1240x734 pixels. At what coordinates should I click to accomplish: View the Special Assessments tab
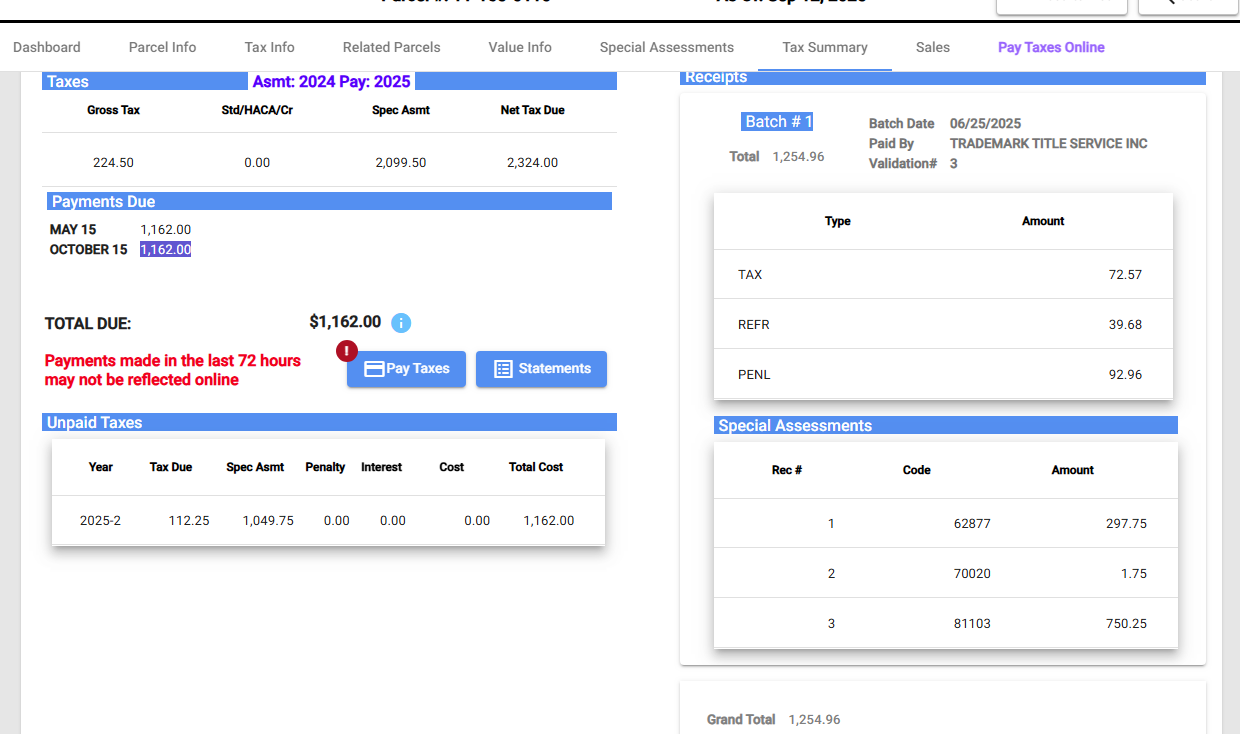666,47
